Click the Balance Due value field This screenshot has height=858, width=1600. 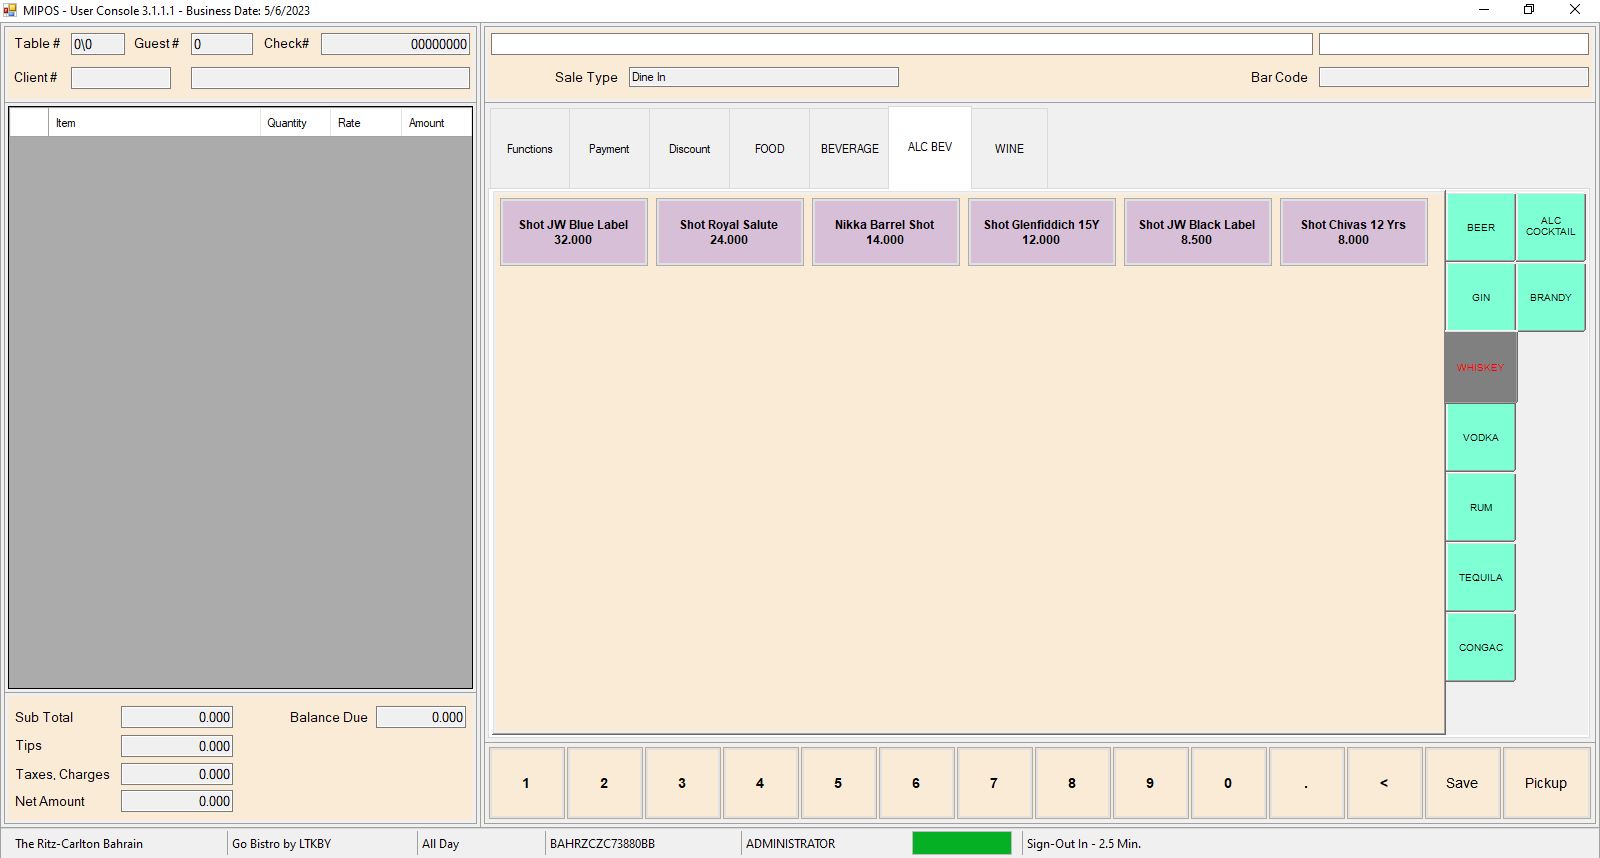tap(421, 717)
